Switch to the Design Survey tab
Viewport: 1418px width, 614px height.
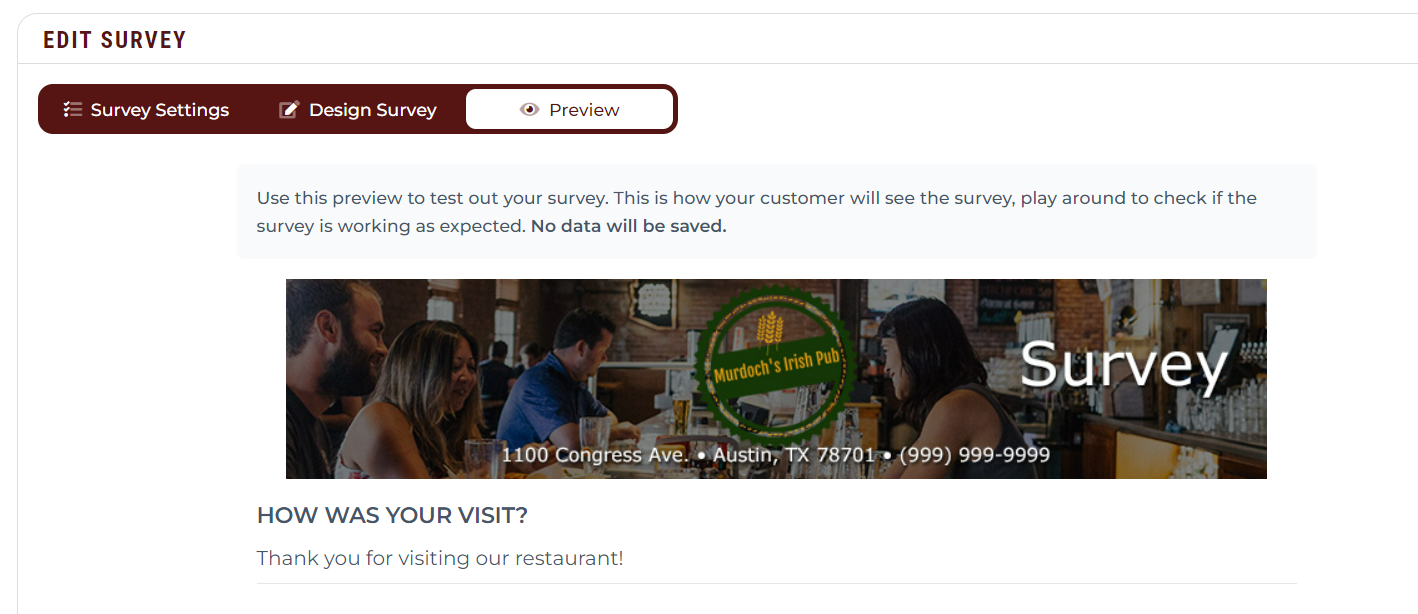coord(358,110)
